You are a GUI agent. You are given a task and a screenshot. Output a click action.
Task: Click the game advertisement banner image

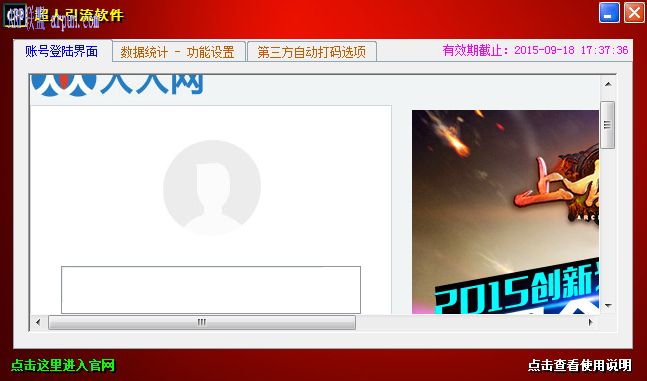click(x=505, y=212)
